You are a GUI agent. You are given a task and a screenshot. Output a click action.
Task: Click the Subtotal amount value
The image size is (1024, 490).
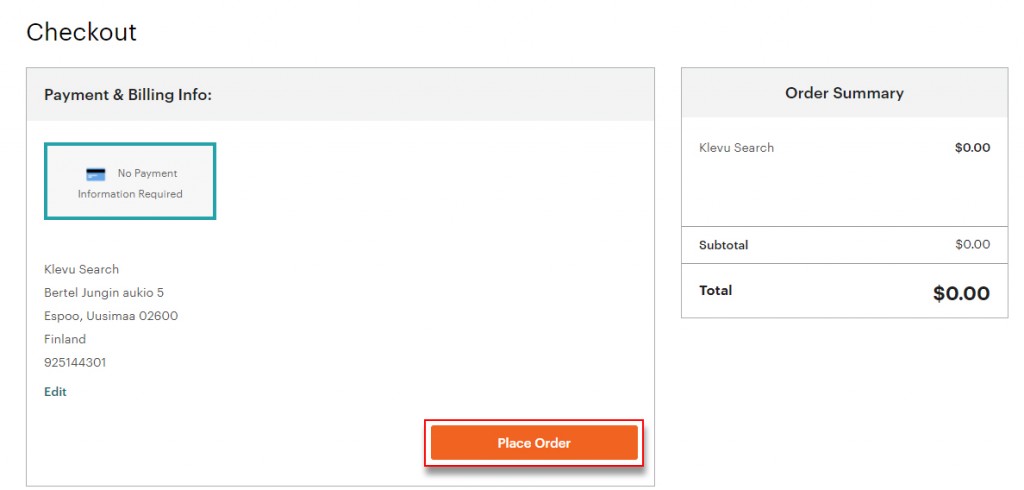(972, 245)
